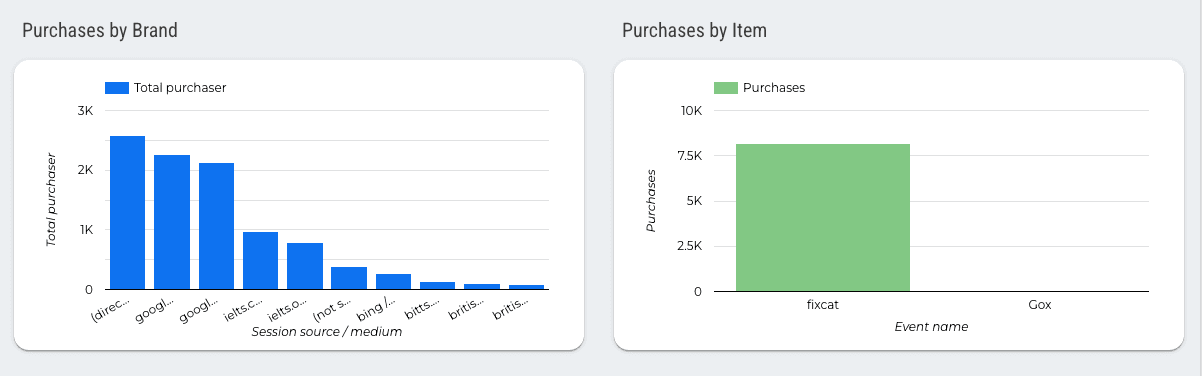This screenshot has width=1202, height=376.
Task: Click the "Event name" axis title
Action: [x=931, y=326]
